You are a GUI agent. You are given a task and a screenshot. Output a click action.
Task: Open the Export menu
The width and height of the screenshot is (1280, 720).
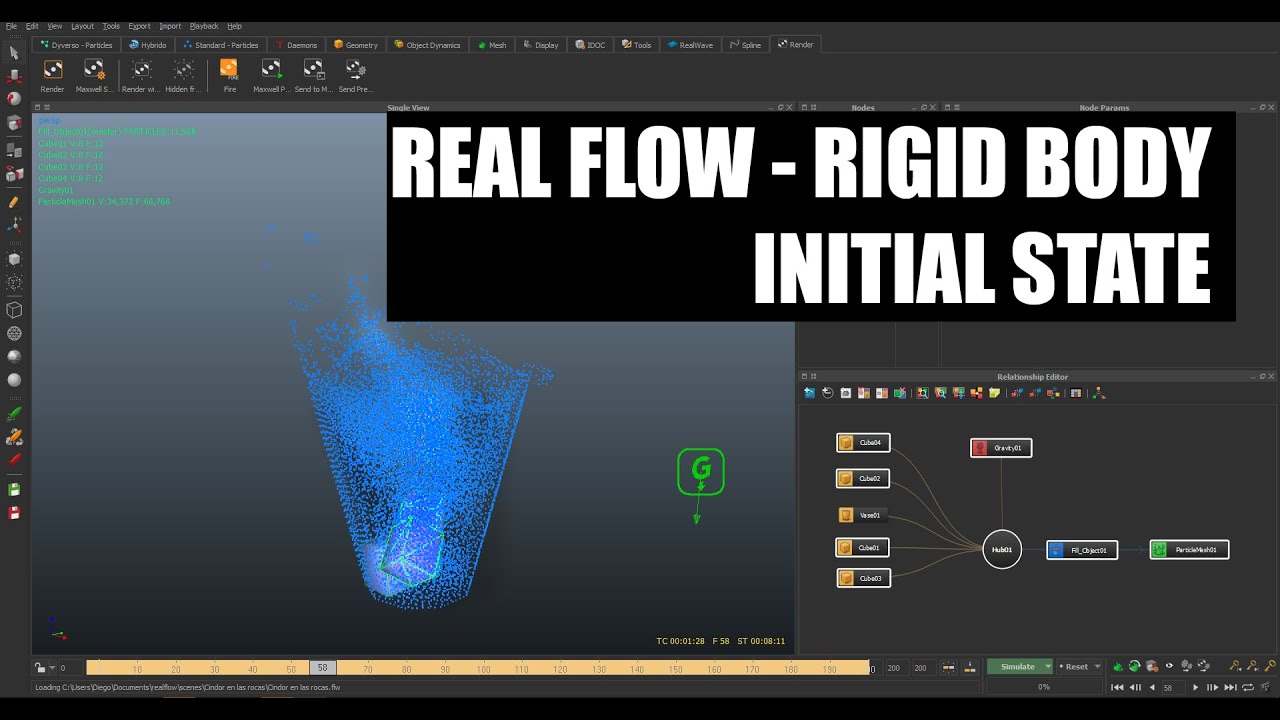139,26
